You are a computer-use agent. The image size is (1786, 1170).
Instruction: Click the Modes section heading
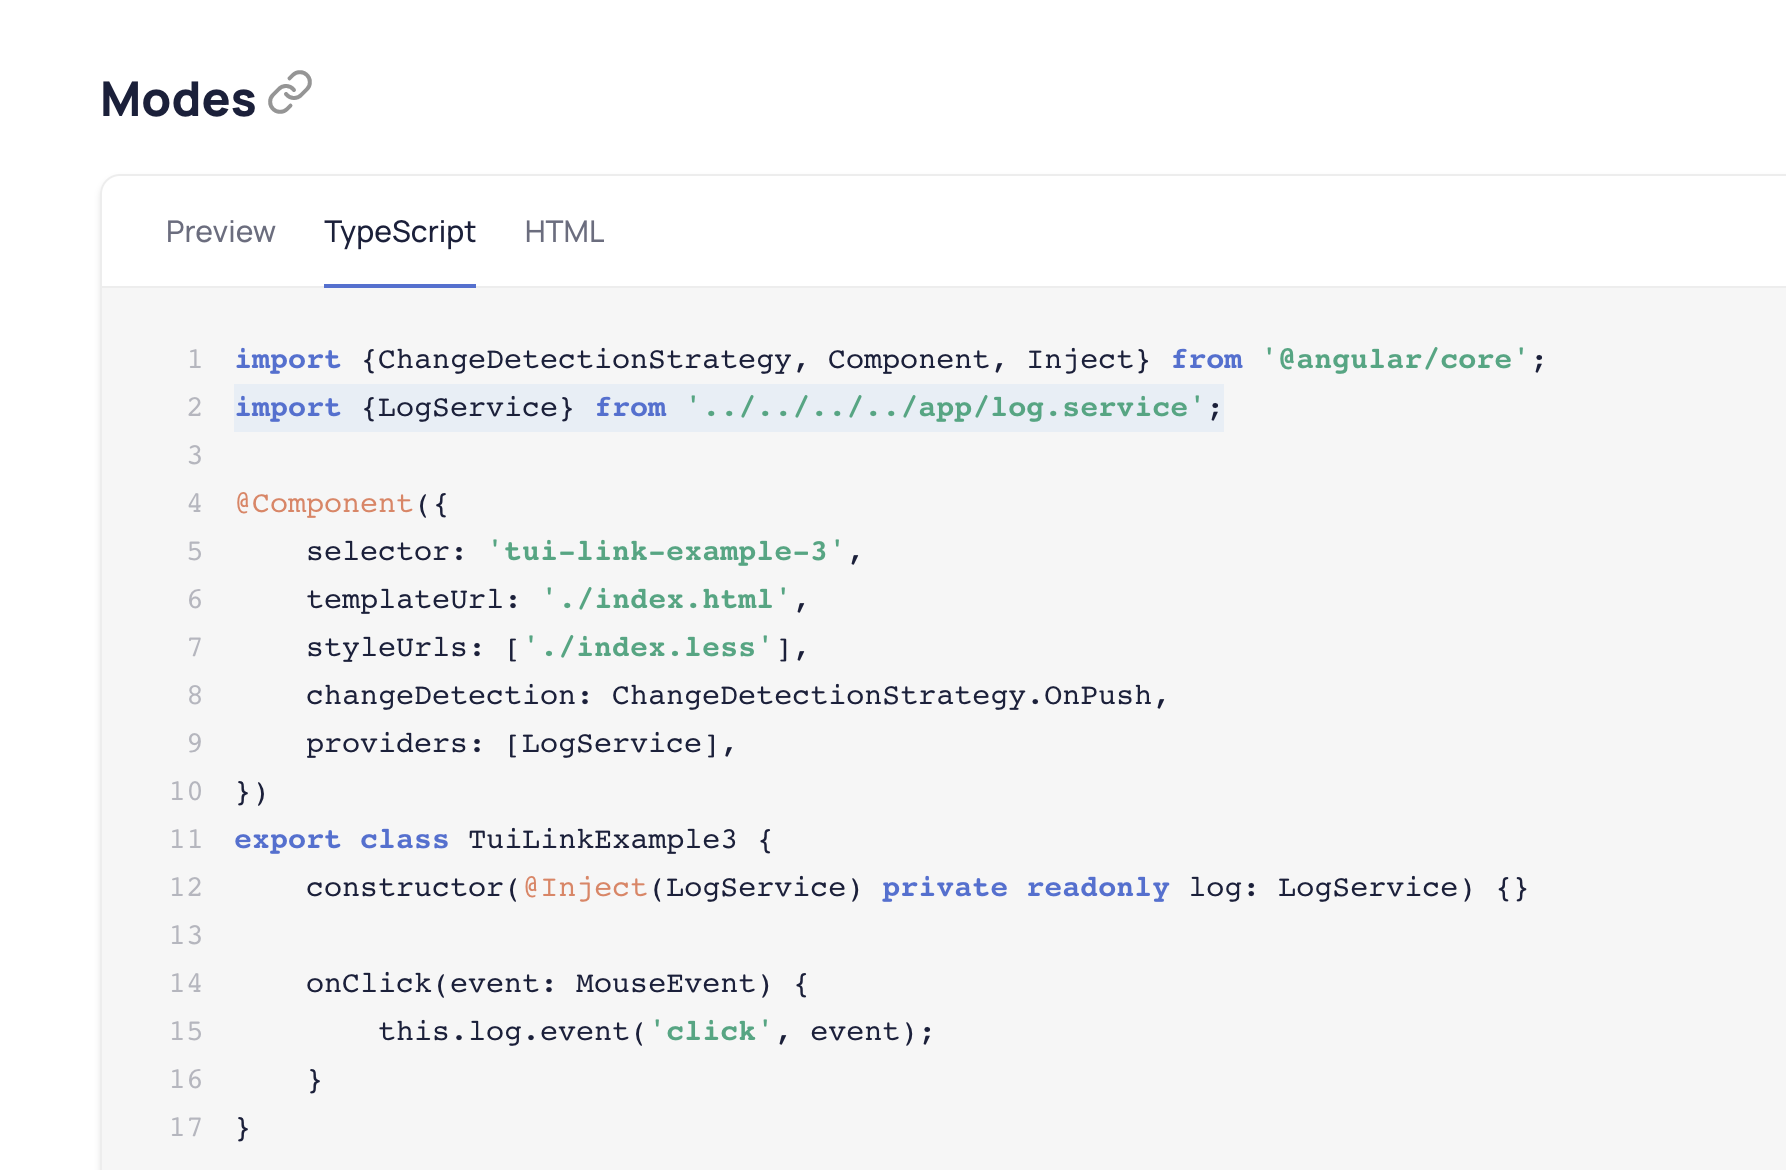click(x=178, y=98)
